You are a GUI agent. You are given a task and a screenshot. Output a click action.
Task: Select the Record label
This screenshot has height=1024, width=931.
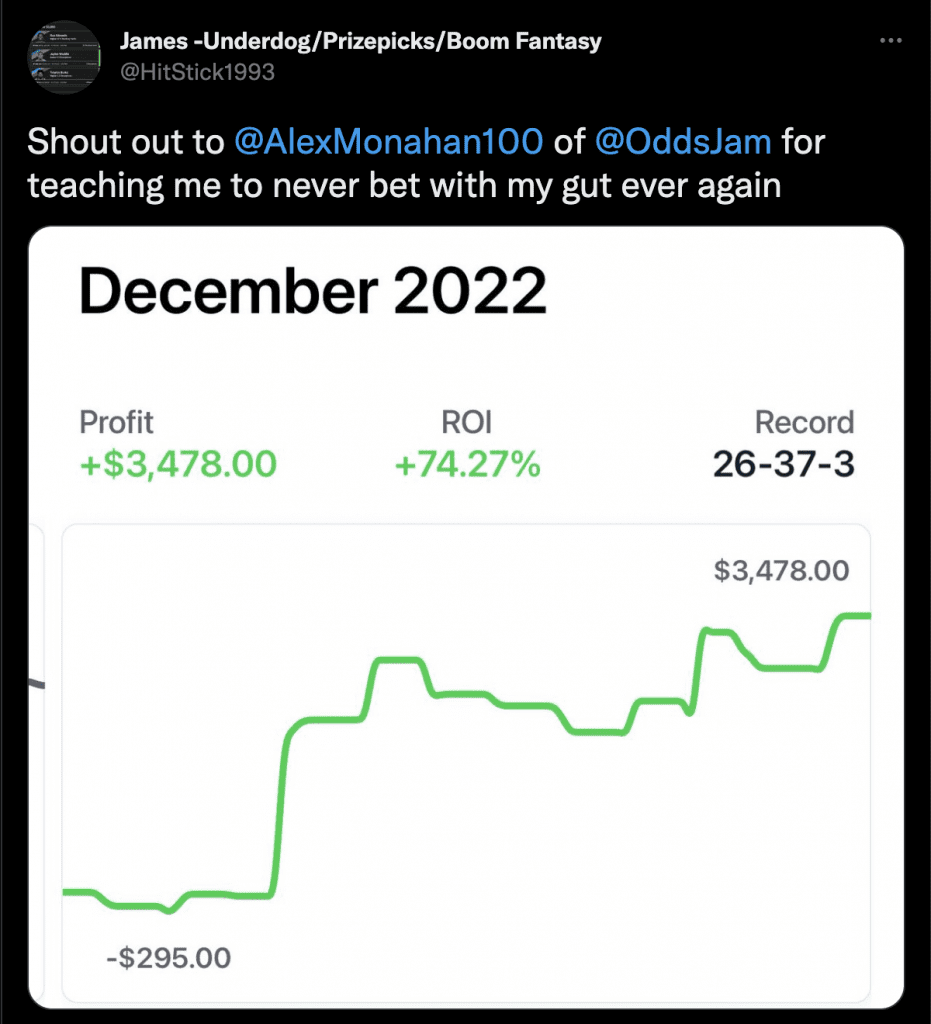tap(804, 423)
